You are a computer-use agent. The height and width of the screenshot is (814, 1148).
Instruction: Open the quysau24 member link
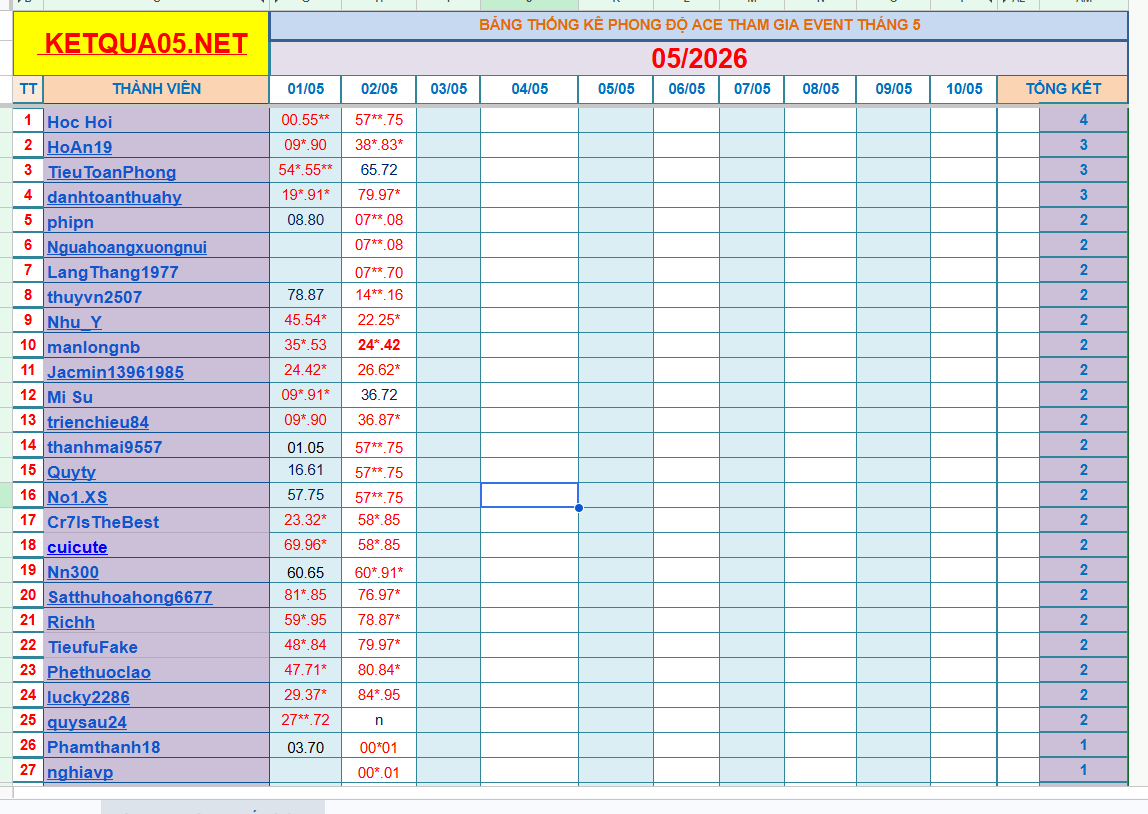87,722
